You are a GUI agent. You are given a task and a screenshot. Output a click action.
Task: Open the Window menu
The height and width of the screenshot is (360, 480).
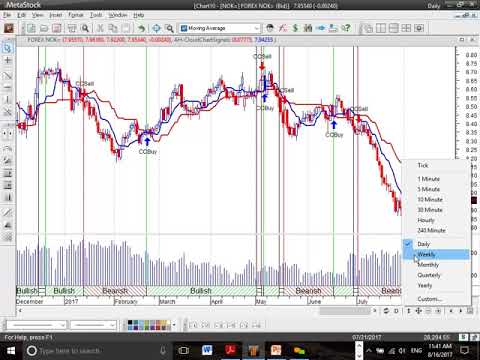point(118,15)
